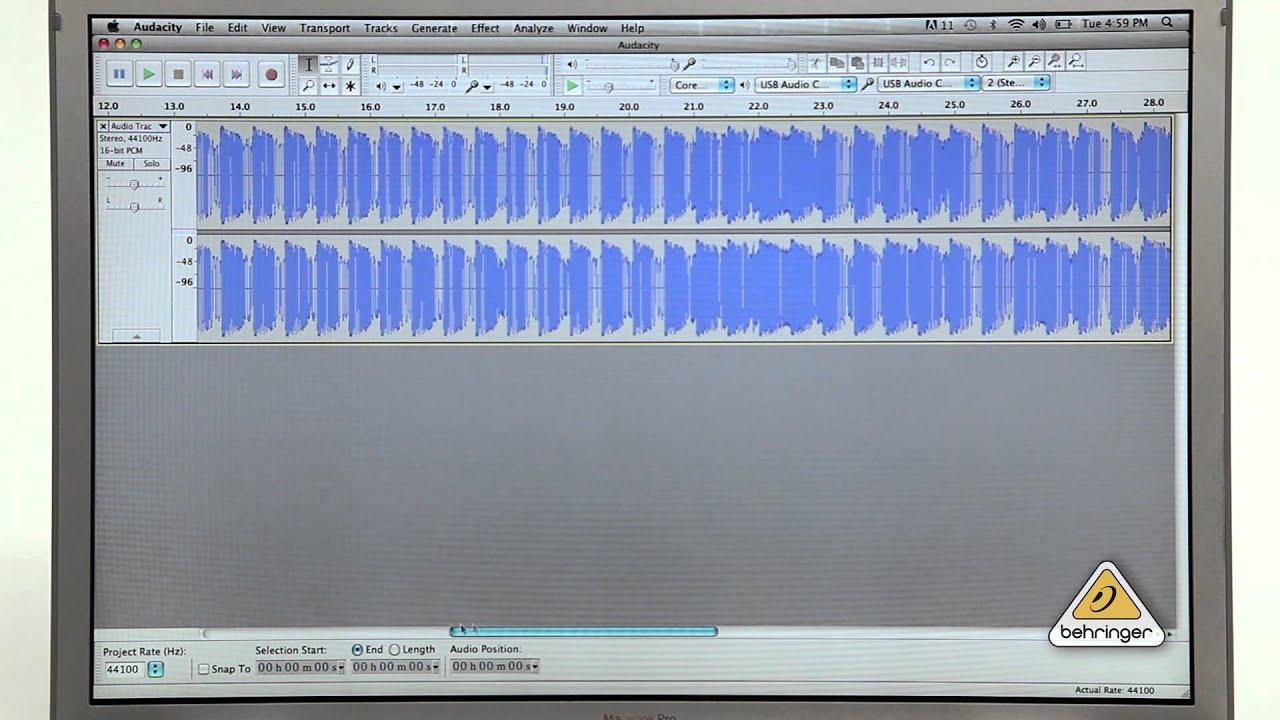Select the Length radio button
The height and width of the screenshot is (720, 1280).
394,650
